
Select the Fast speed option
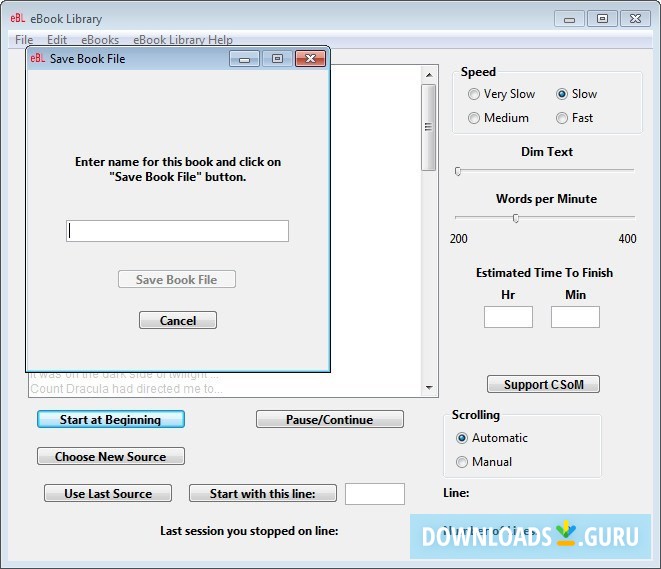(x=574, y=118)
